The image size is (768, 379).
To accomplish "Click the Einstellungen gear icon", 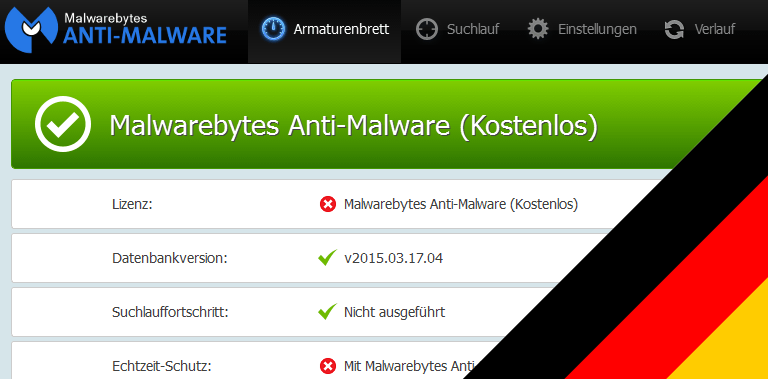I will click(x=538, y=29).
